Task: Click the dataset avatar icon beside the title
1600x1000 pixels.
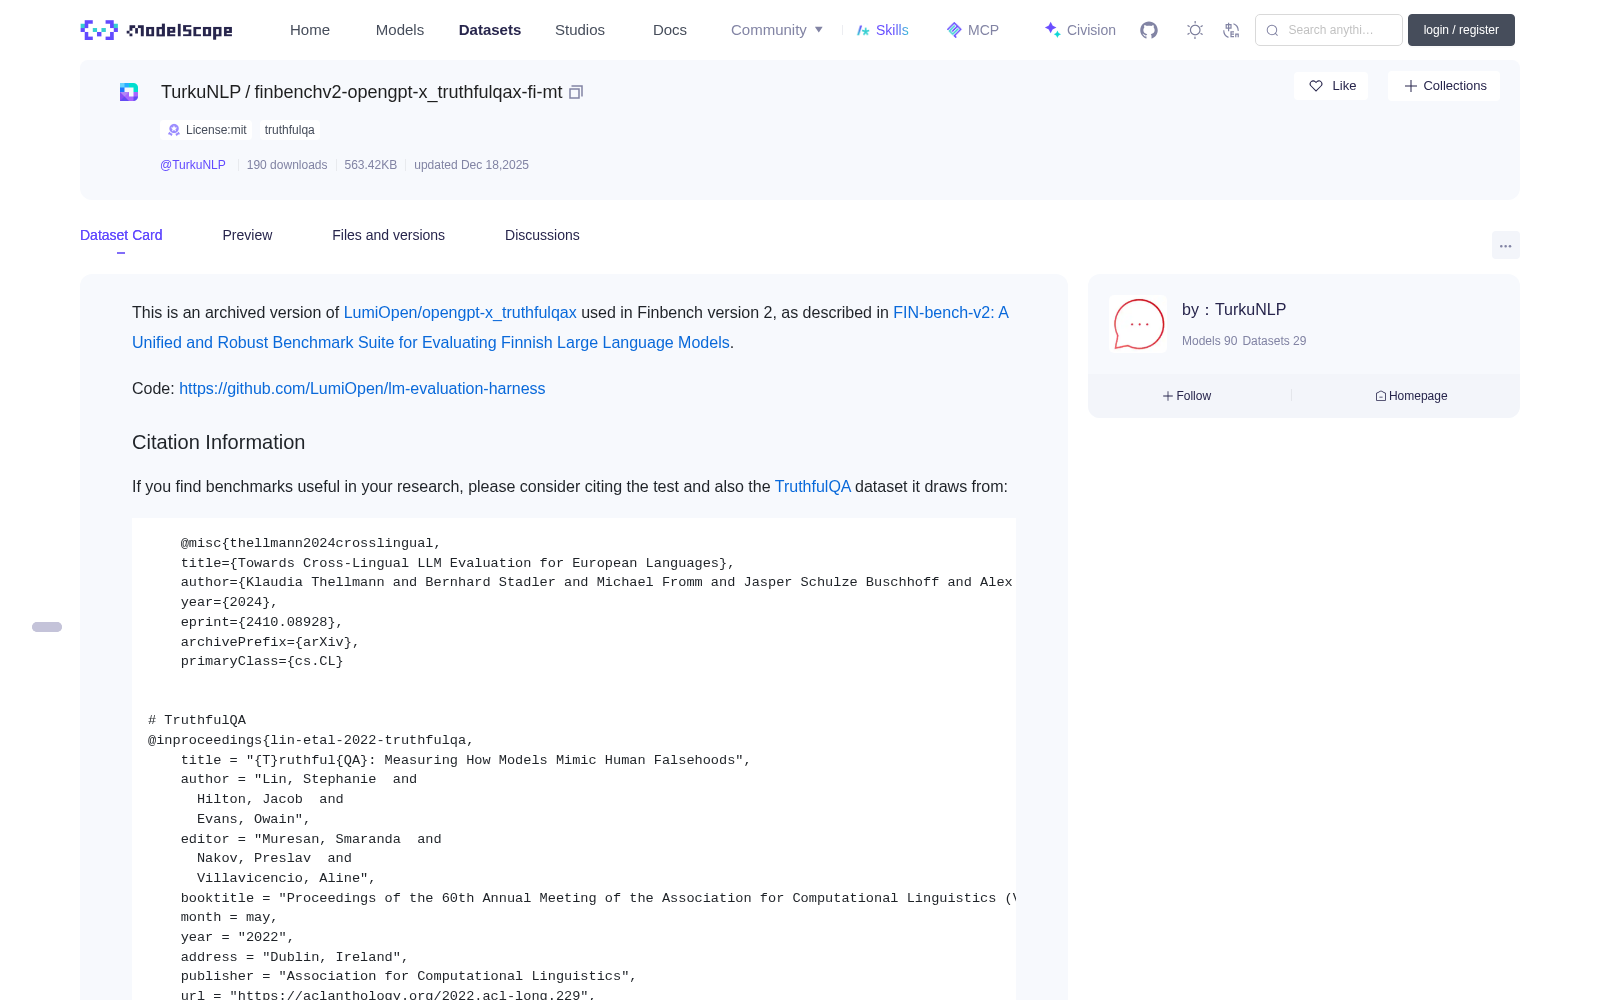Action: pos(129,92)
